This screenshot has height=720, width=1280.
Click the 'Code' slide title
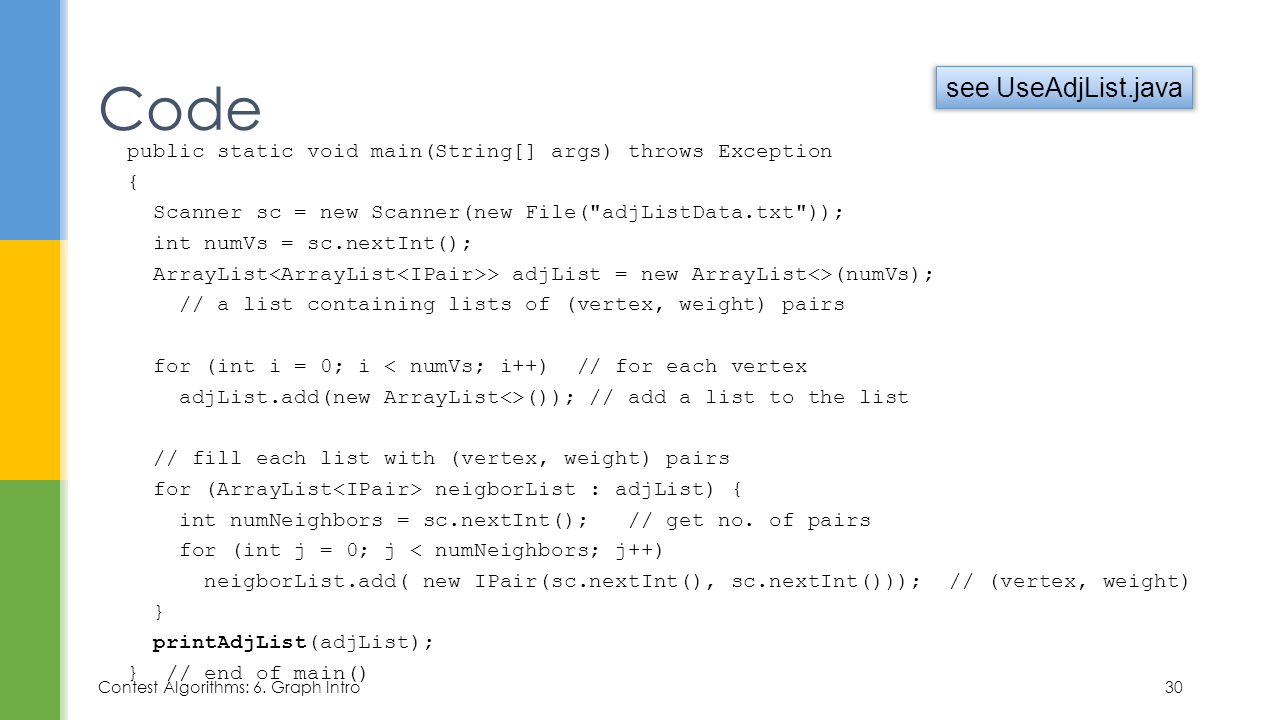click(180, 108)
